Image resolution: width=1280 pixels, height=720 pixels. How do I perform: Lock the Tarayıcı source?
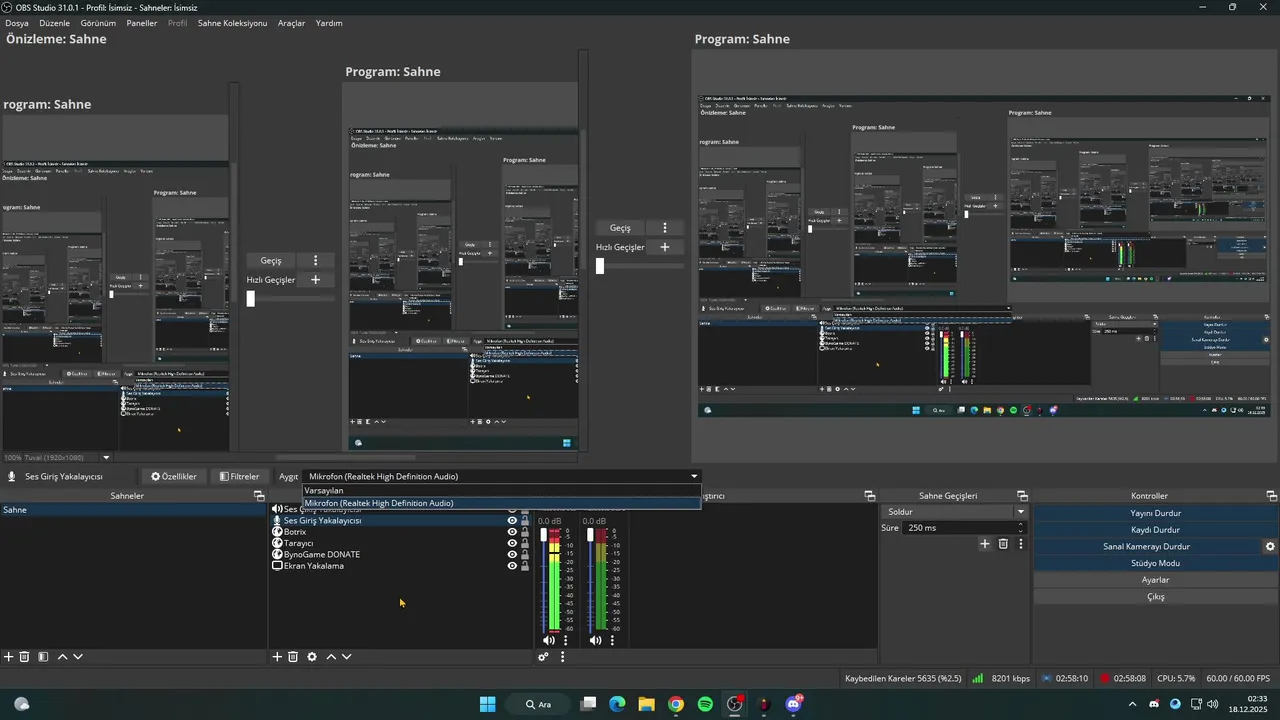[x=525, y=543]
